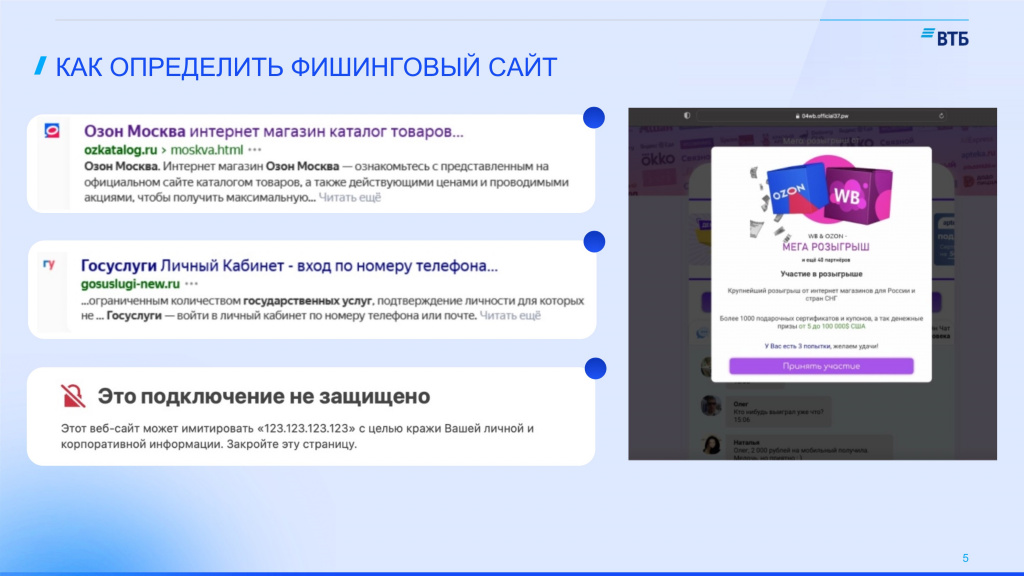Viewport: 1024px width, 576px height.
Task: Click the blue dot on Gosuslugi card
Action: pos(594,242)
